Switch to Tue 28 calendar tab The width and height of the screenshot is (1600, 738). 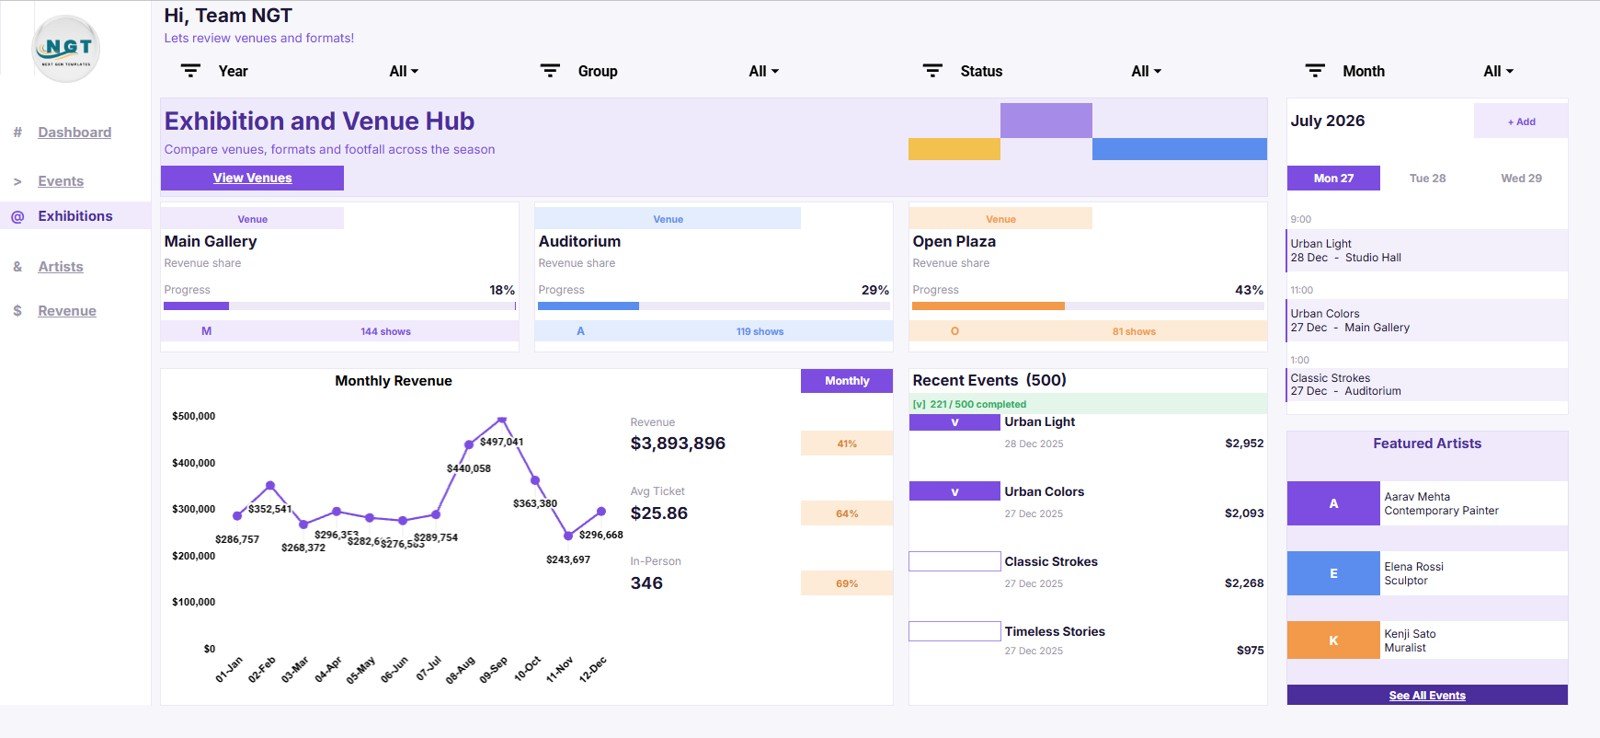(x=1427, y=178)
